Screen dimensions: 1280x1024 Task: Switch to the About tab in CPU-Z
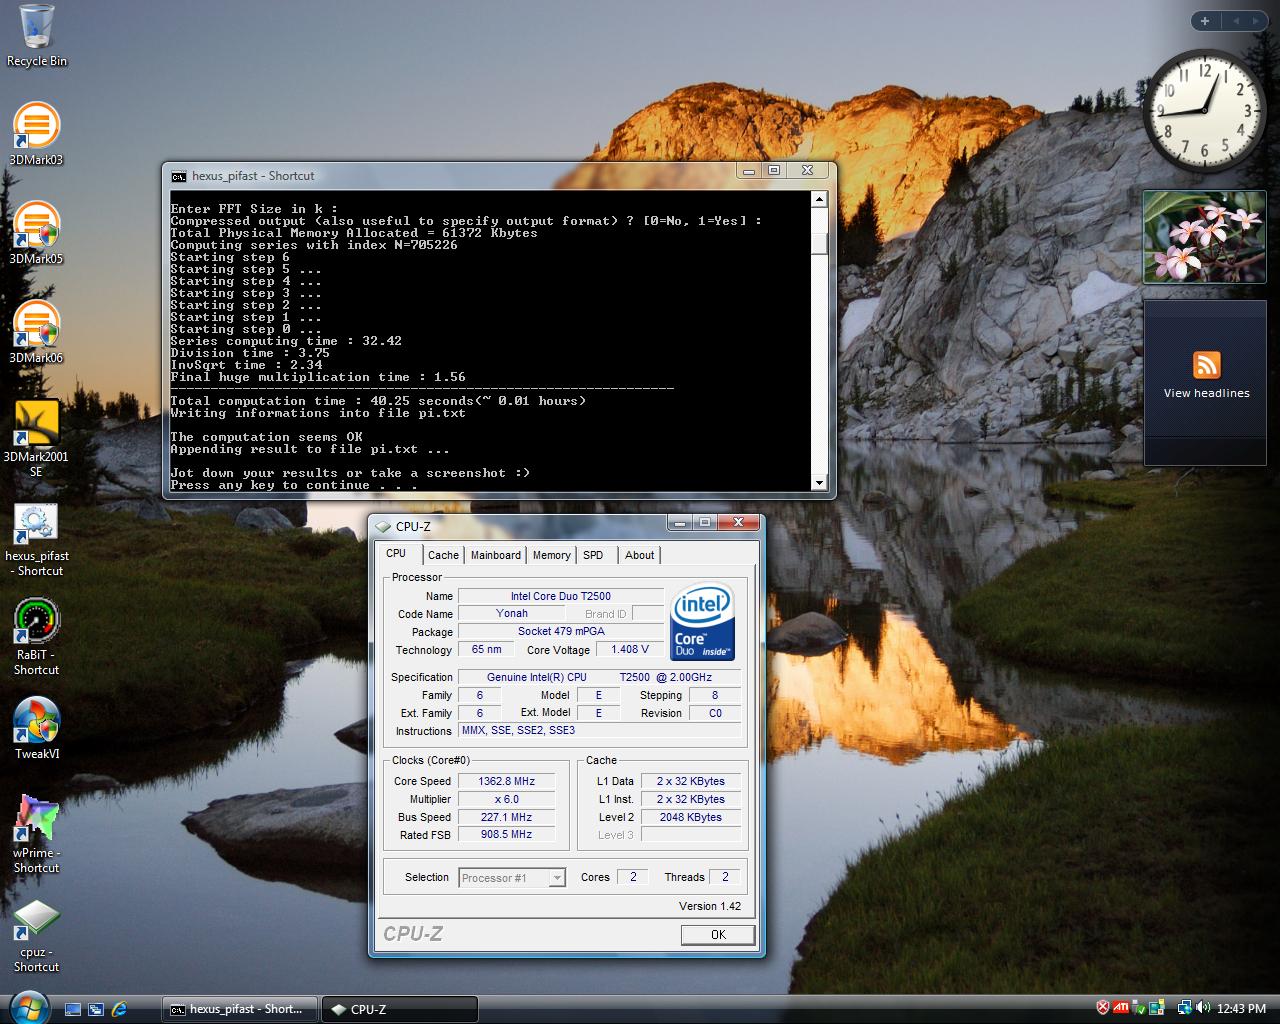pyautogui.click(x=640, y=555)
